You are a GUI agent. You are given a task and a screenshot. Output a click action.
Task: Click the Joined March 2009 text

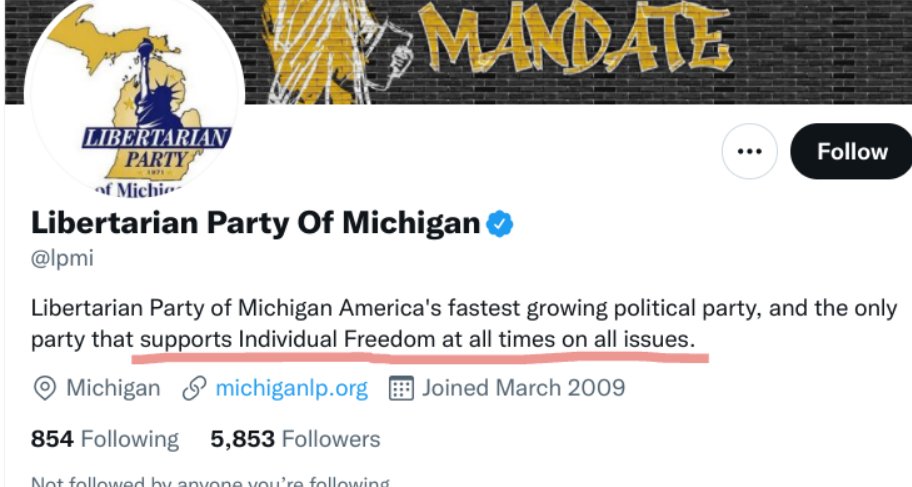click(523, 388)
